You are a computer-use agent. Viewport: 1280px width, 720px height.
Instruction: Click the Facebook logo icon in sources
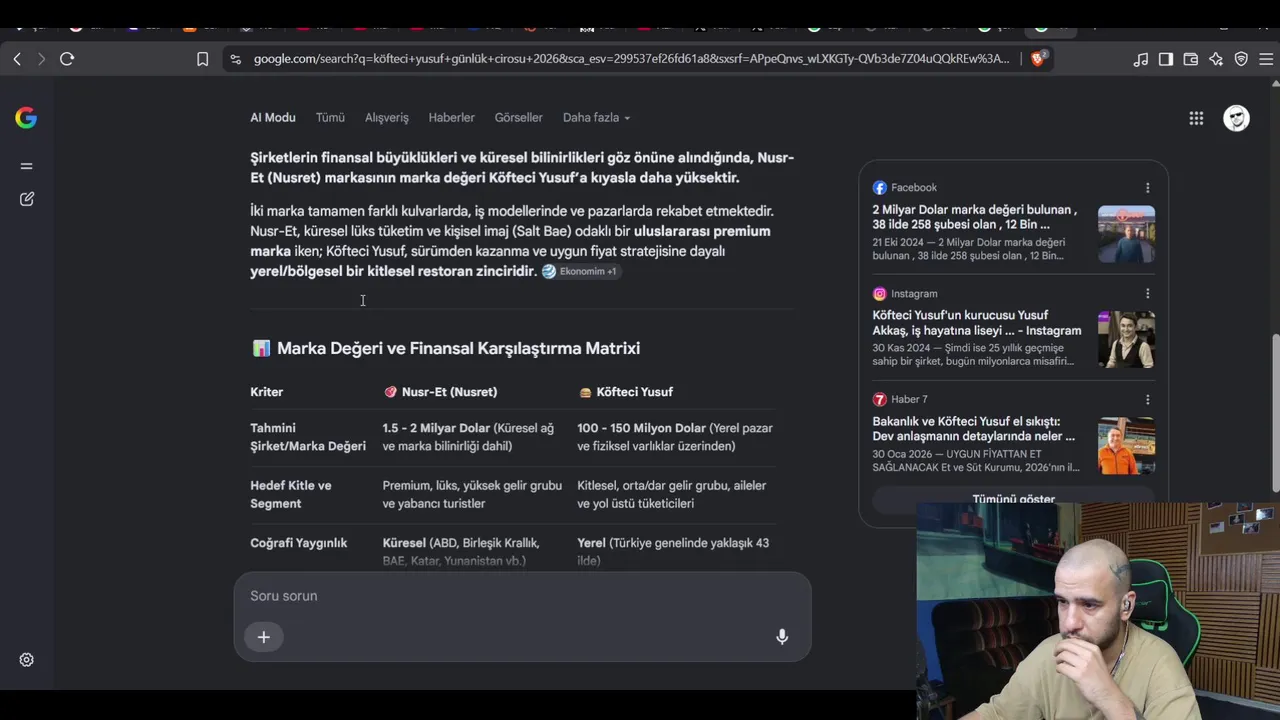[880, 188]
